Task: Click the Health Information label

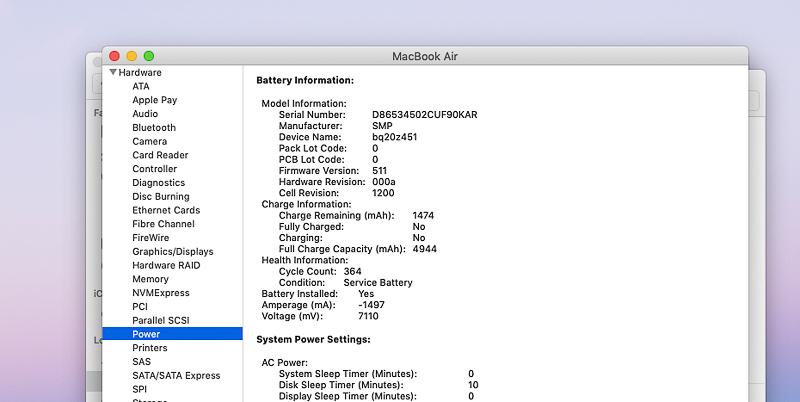Action: [x=305, y=261]
